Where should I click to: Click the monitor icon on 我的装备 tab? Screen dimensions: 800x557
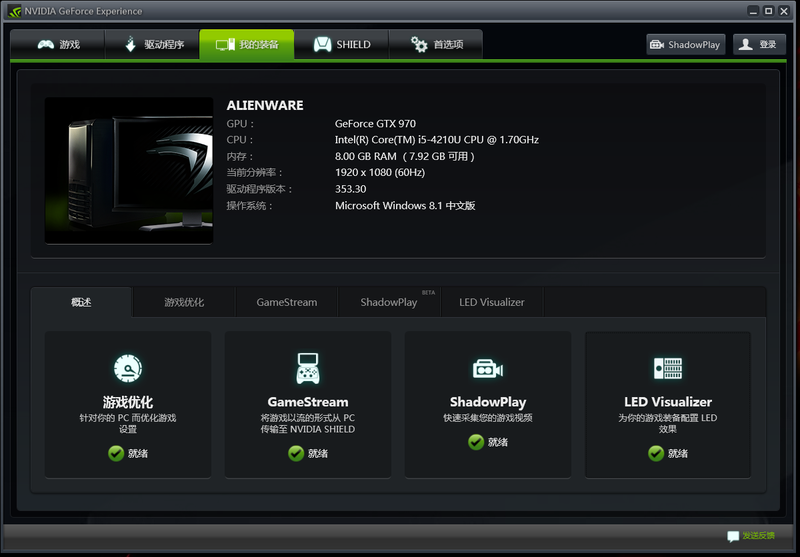(x=225, y=45)
